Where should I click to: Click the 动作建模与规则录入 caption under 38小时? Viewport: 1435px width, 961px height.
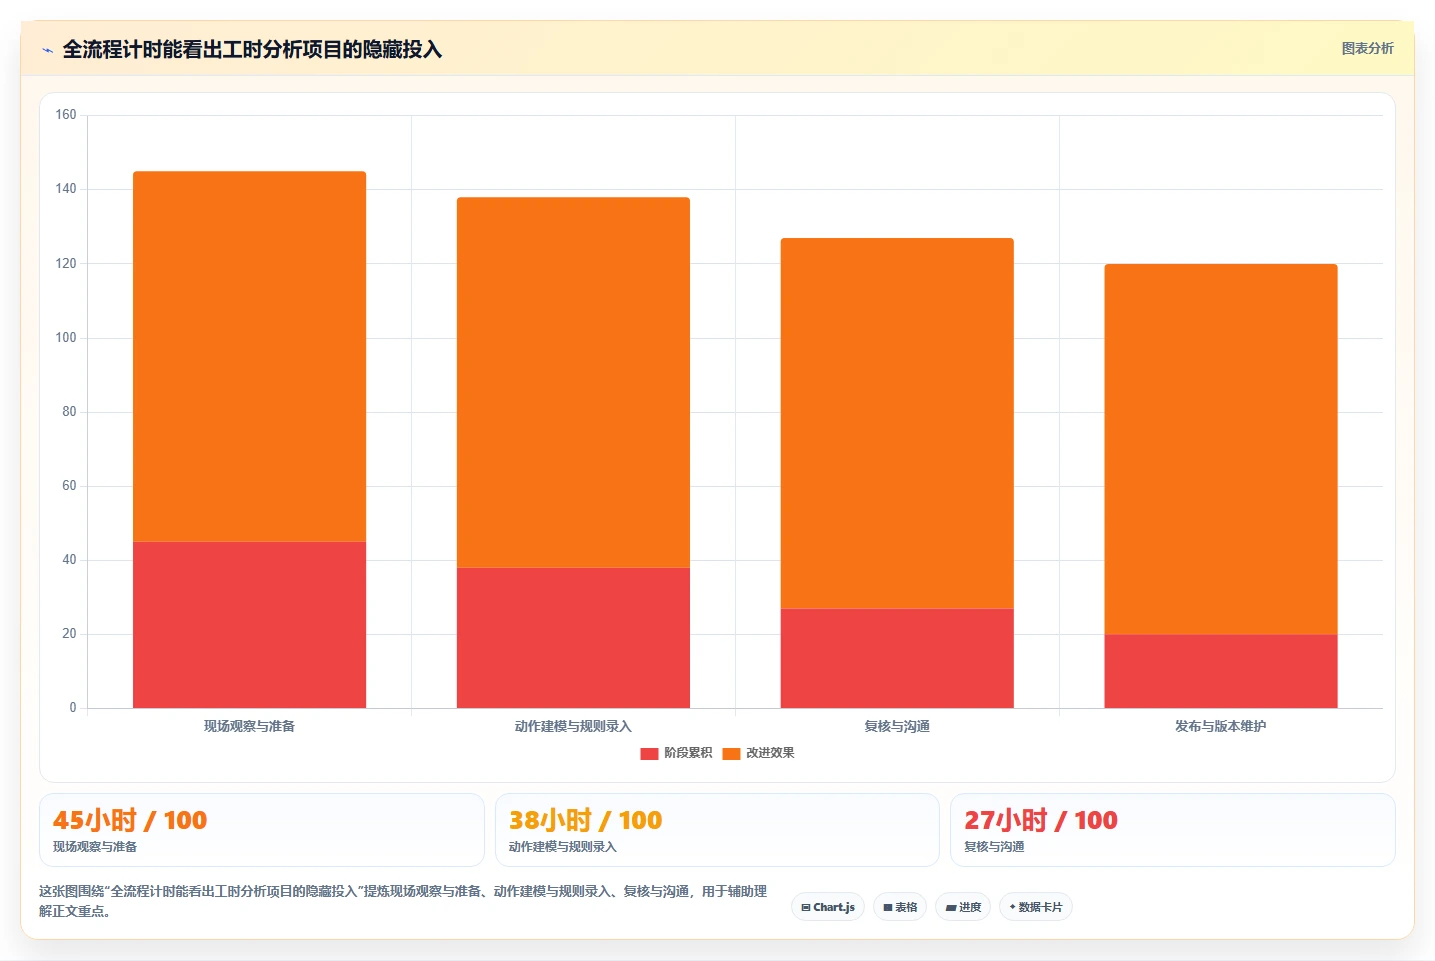coord(563,847)
